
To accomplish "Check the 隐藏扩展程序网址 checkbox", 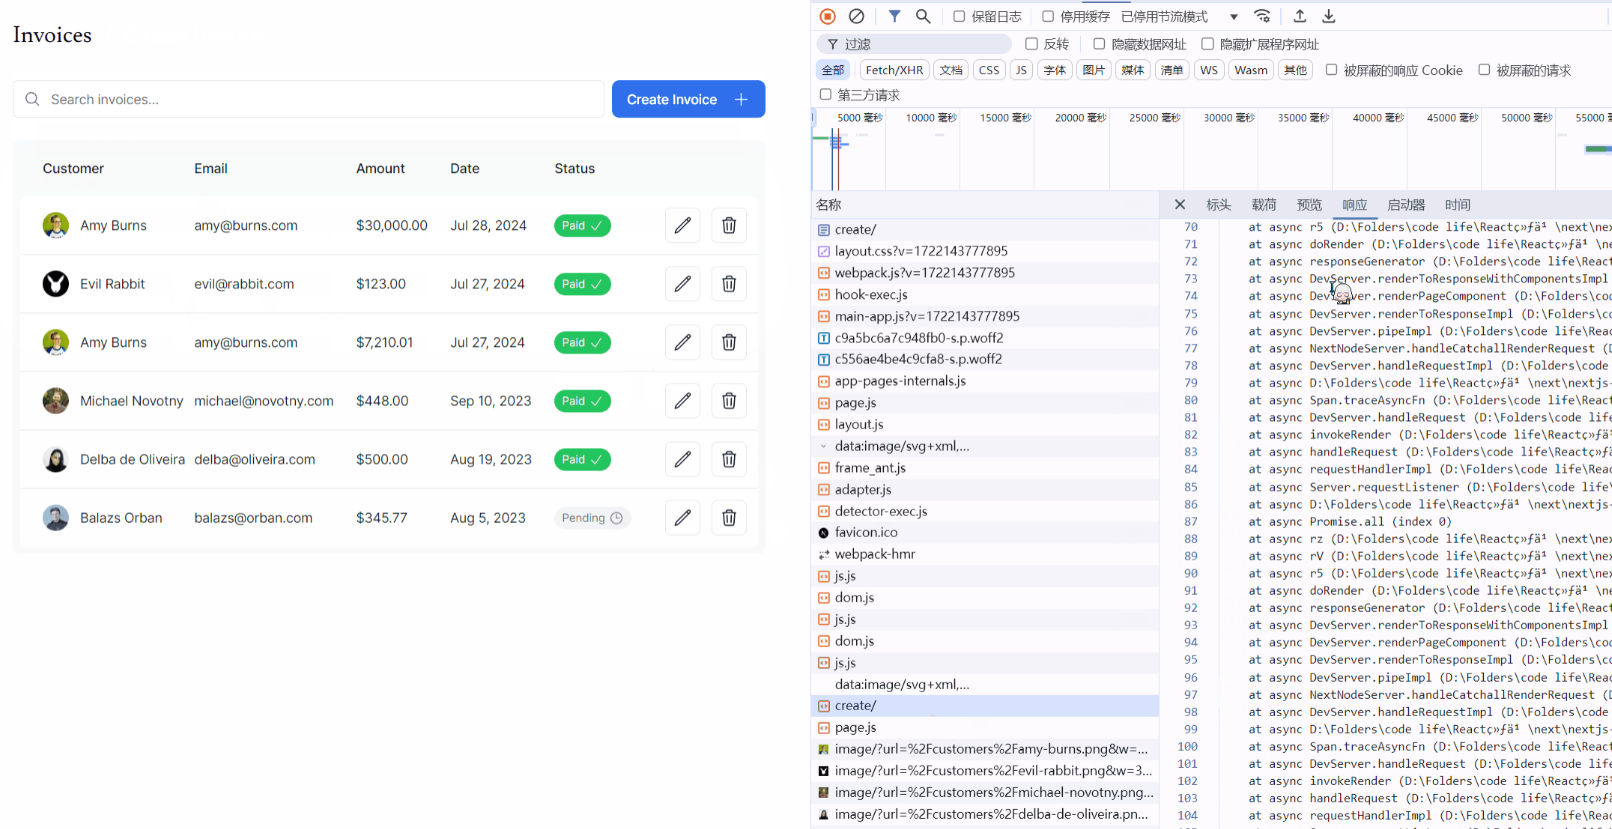I will [x=1207, y=44].
